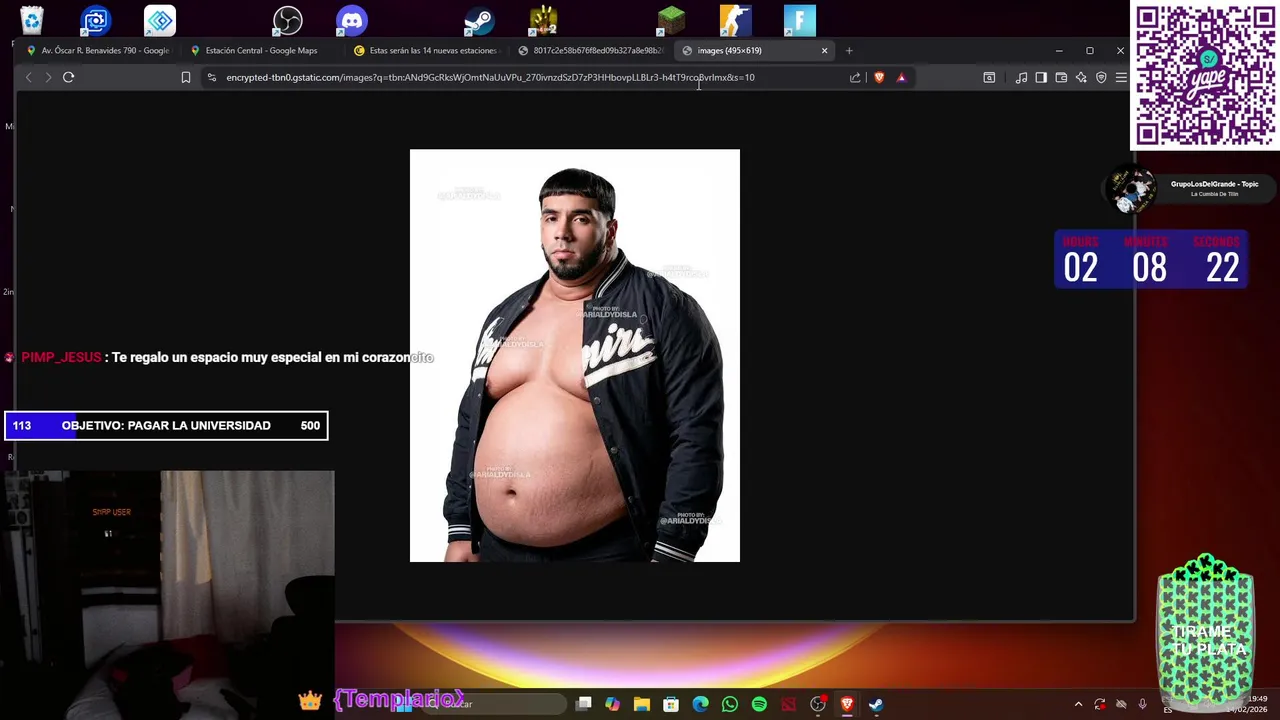This screenshot has width=1280, height=720.
Task: Open the Recycle Bin desktop icon
Action: 32,20
